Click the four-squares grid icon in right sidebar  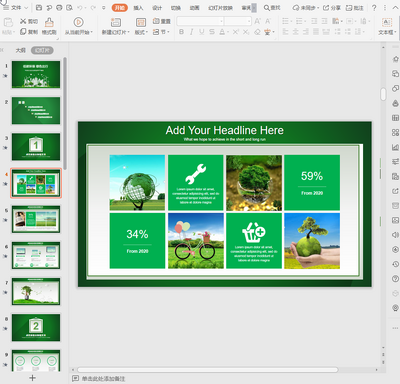tap(395, 132)
